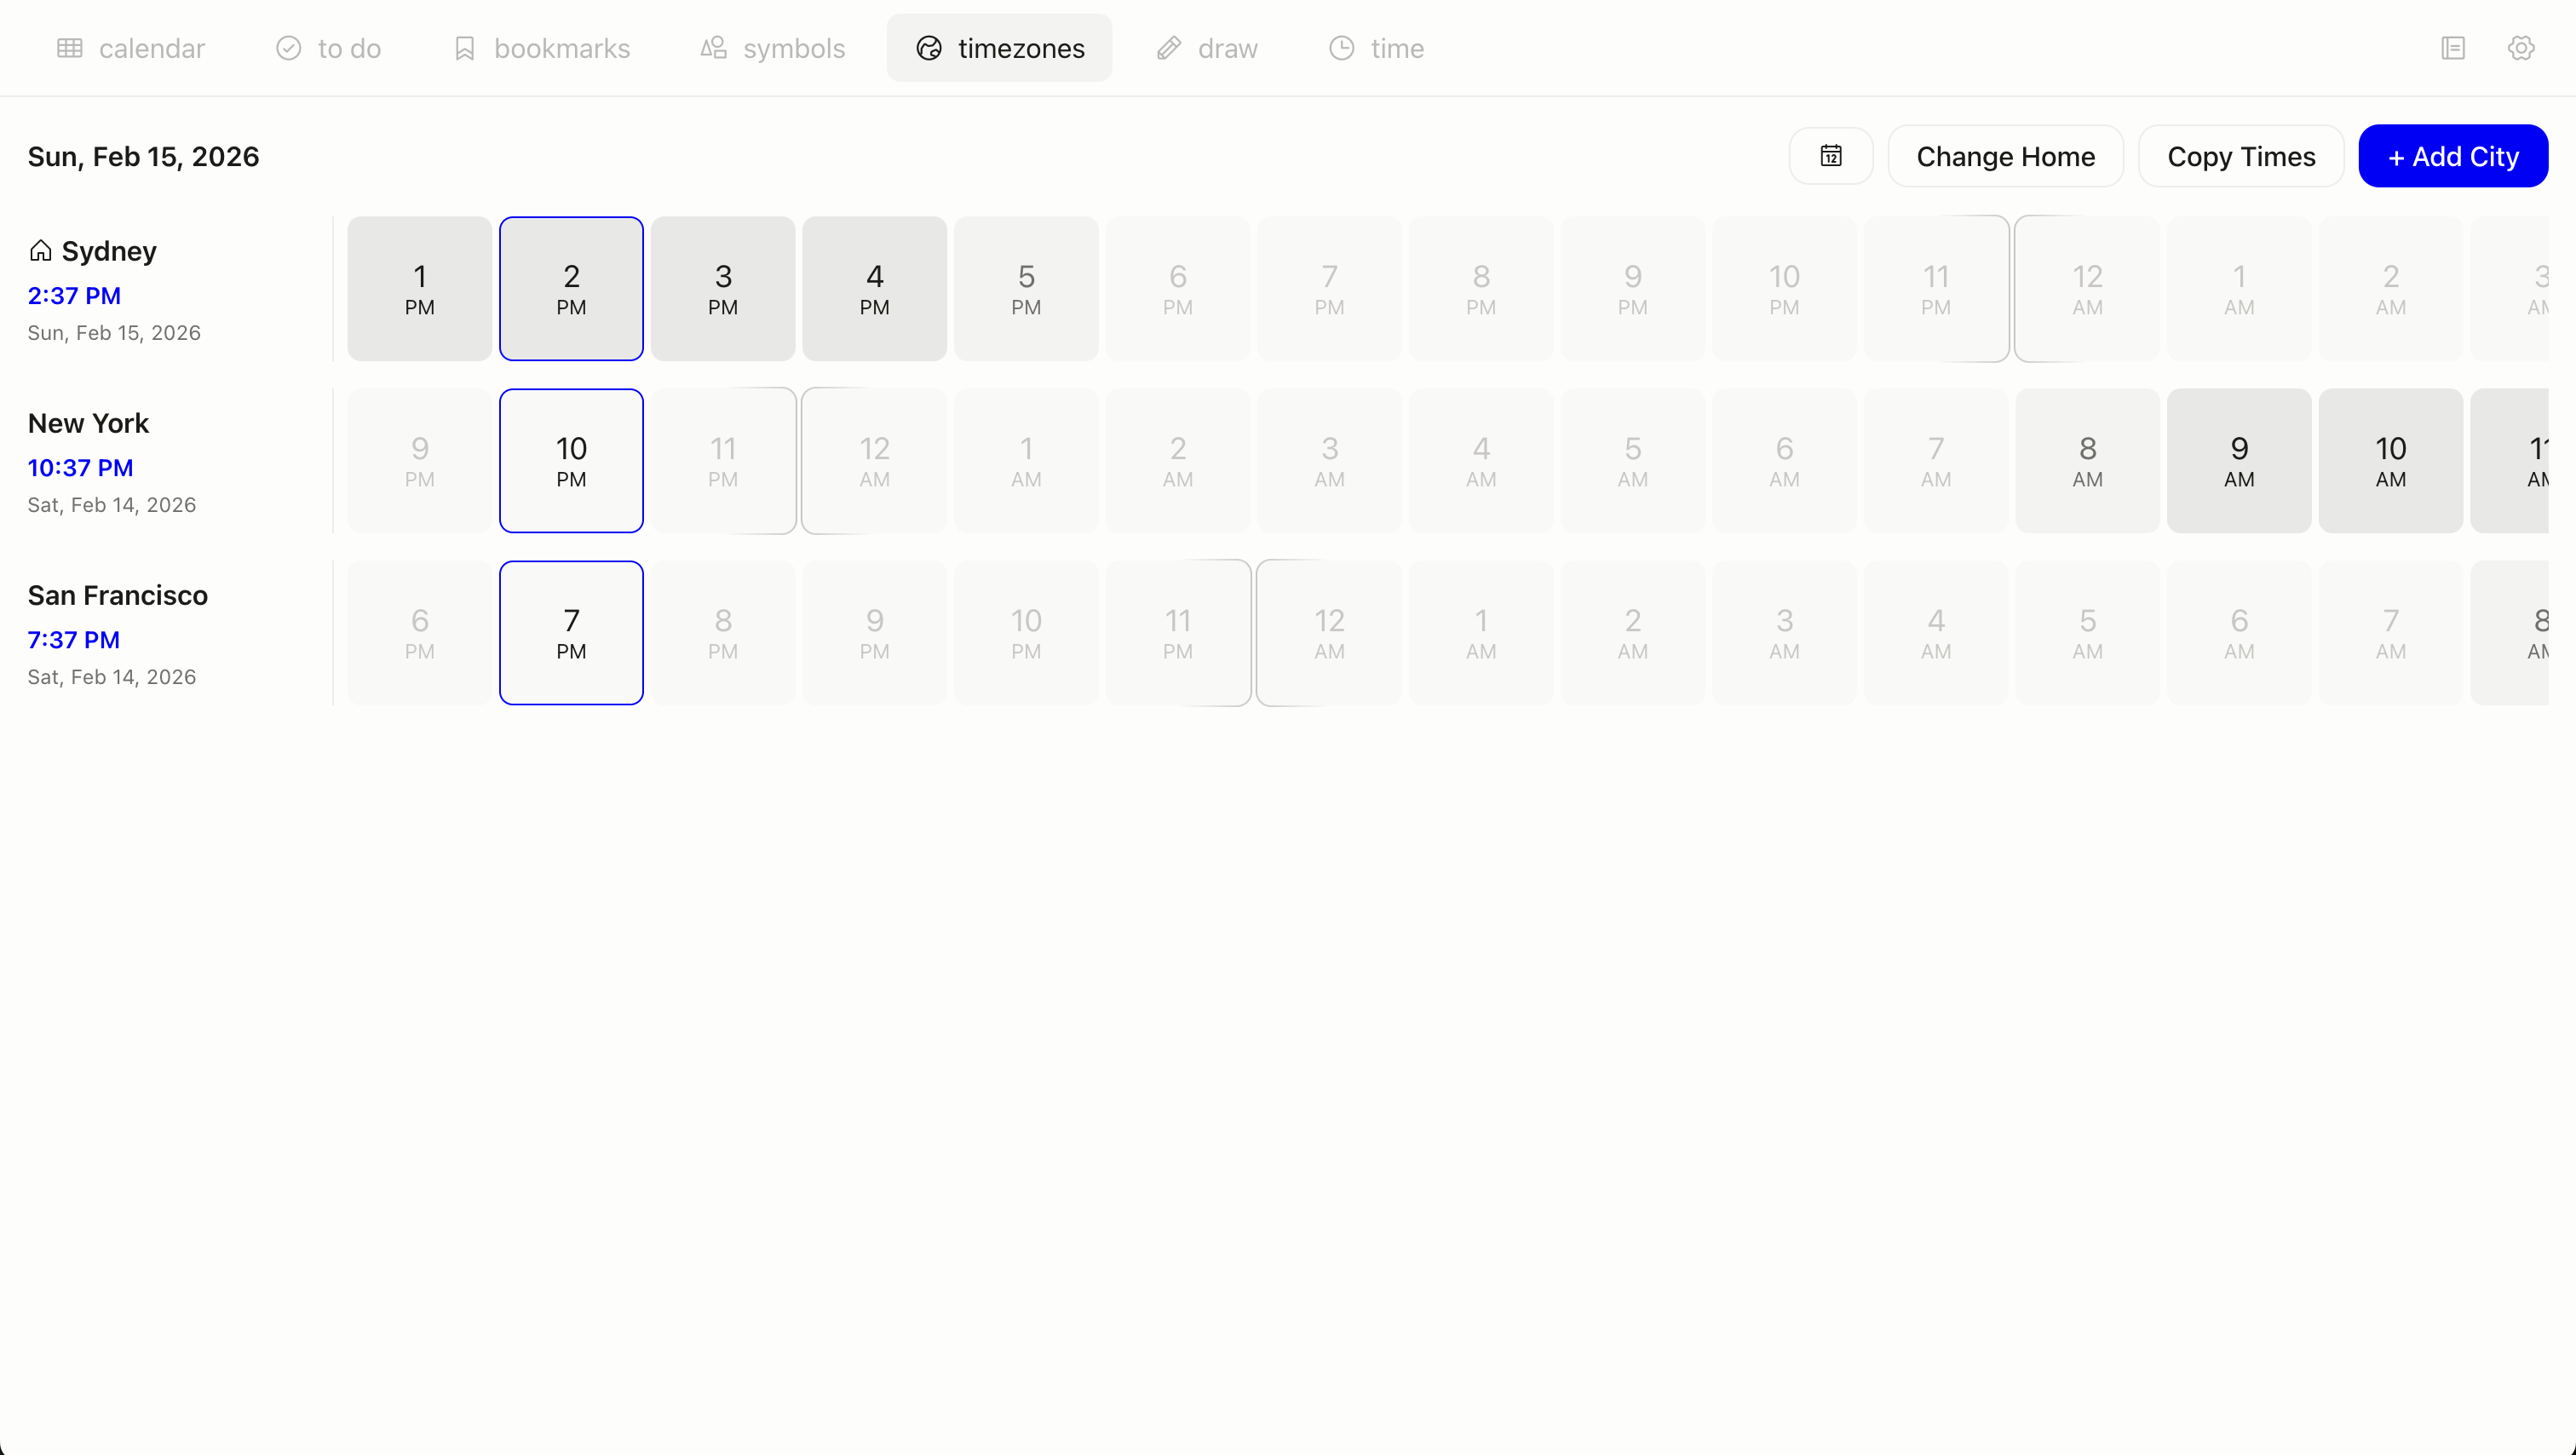
Task: Open the notes panel icon in top right
Action: click(2454, 48)
